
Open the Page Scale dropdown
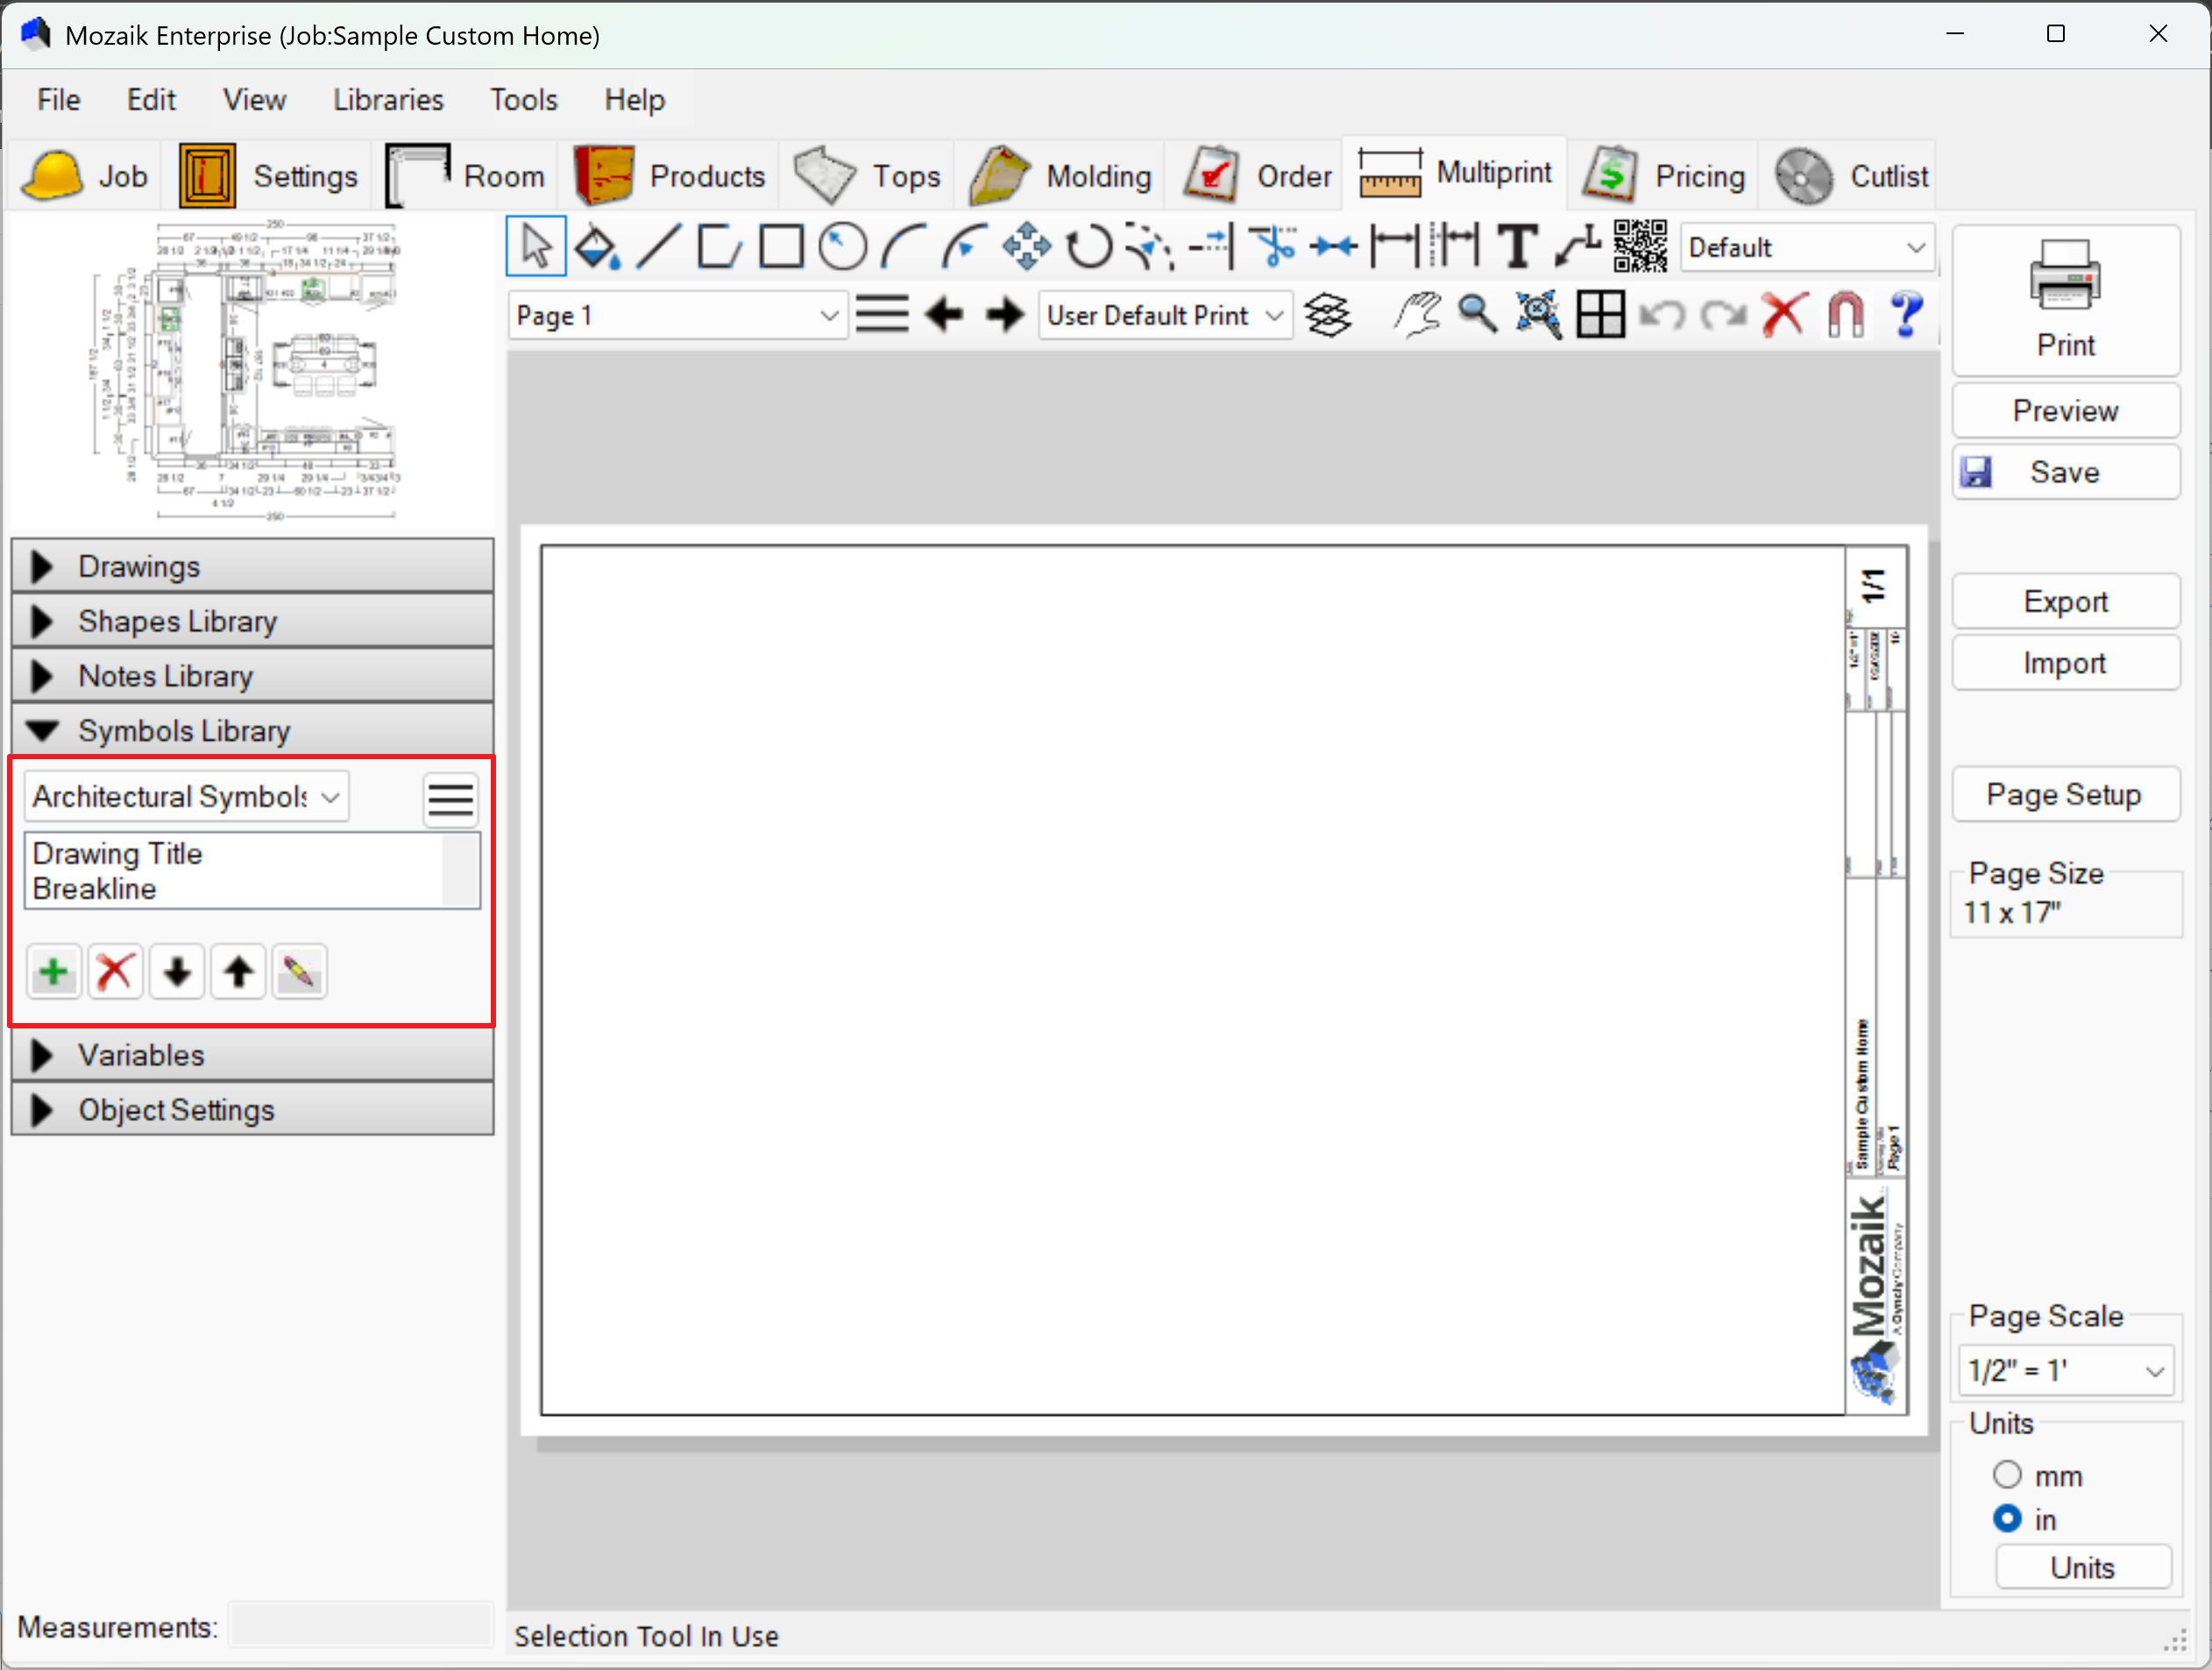[2065, 1371]
